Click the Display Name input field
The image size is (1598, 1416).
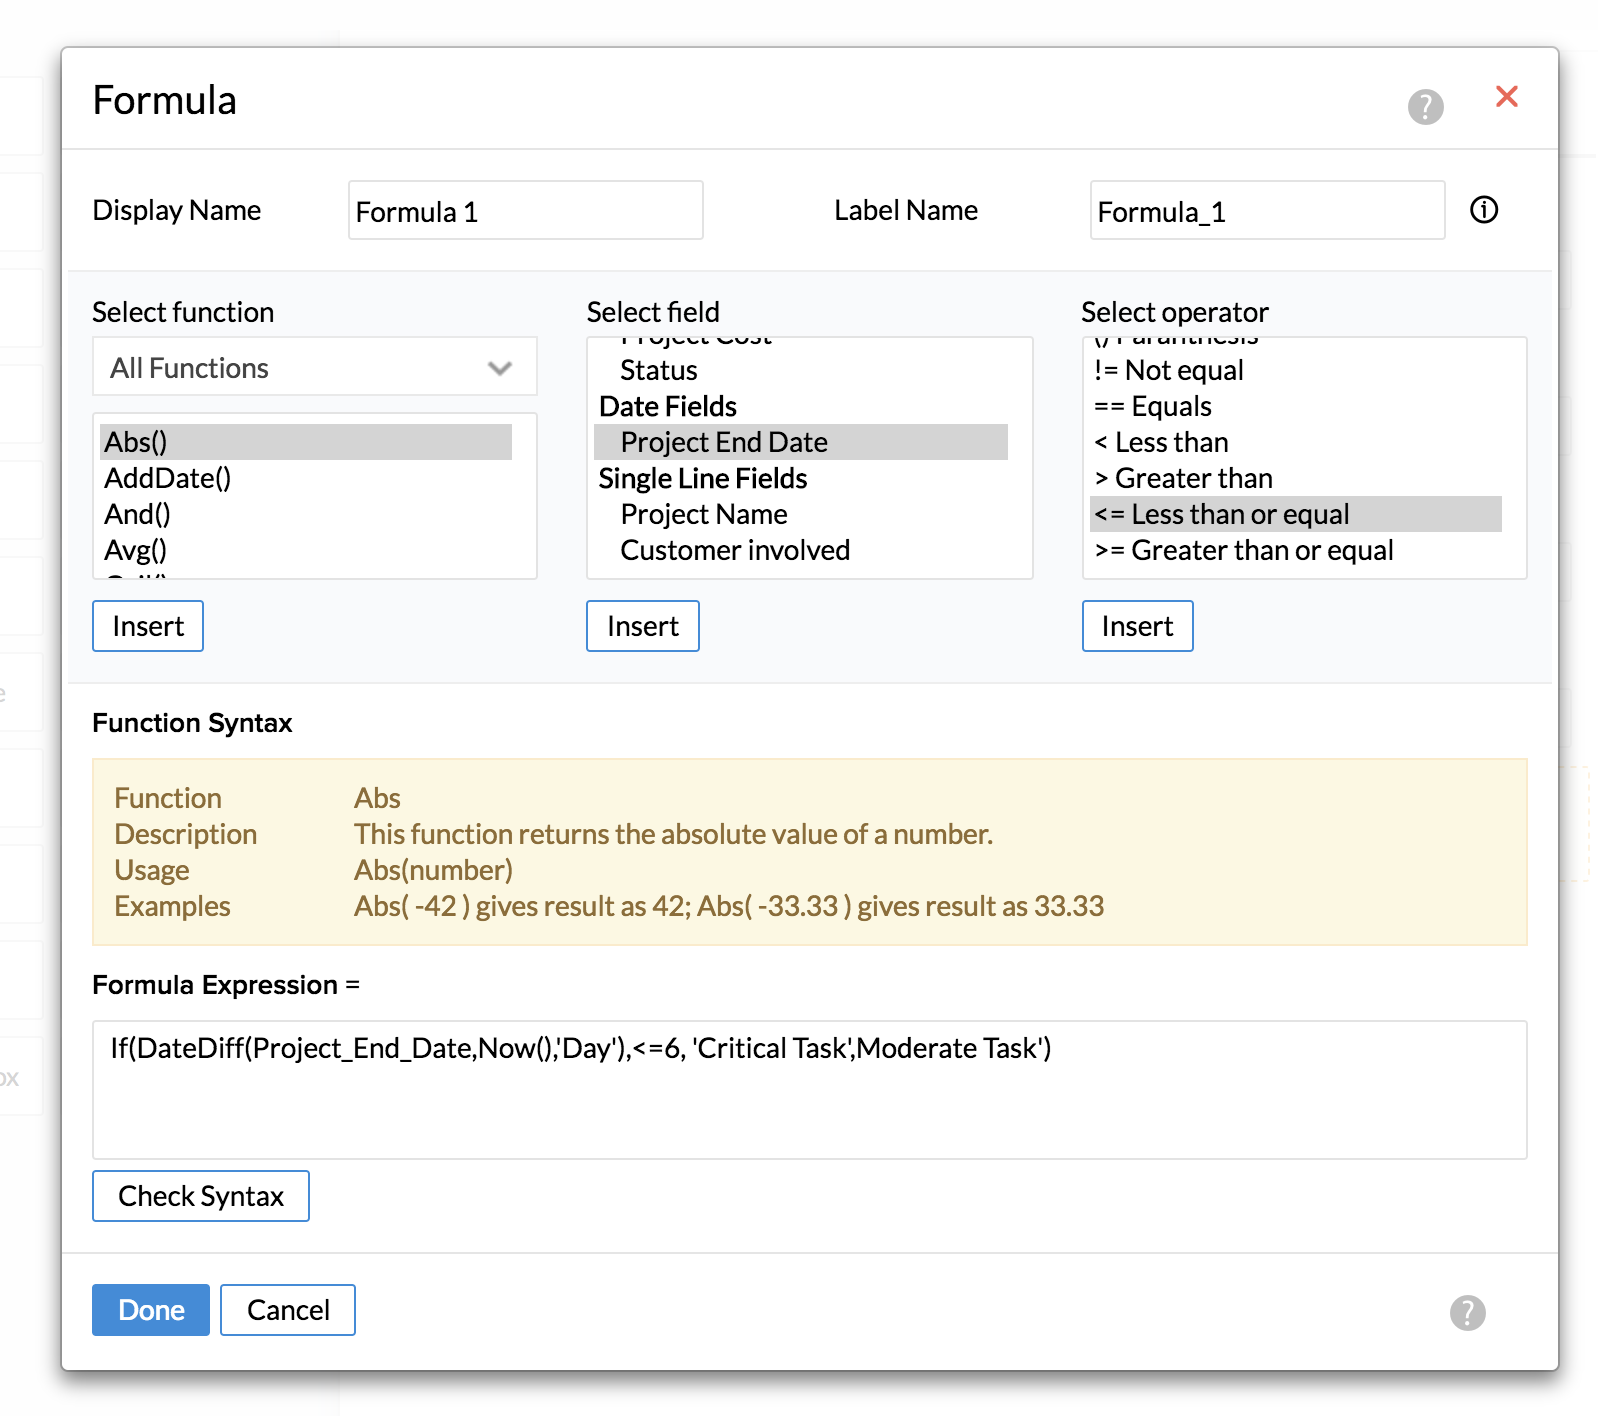[525, 211]
